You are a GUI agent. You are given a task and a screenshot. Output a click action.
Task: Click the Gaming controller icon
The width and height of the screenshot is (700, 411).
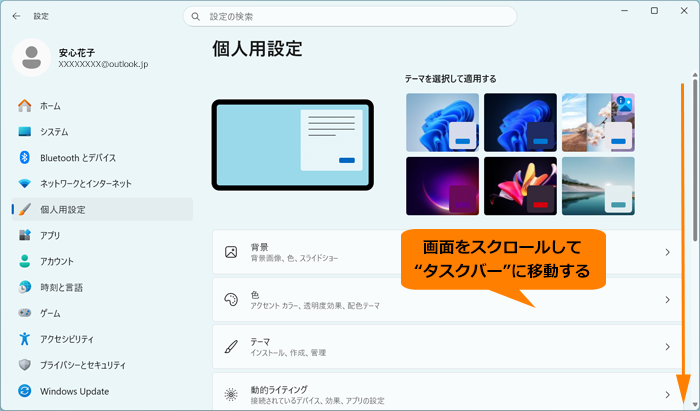click(25, 313)
